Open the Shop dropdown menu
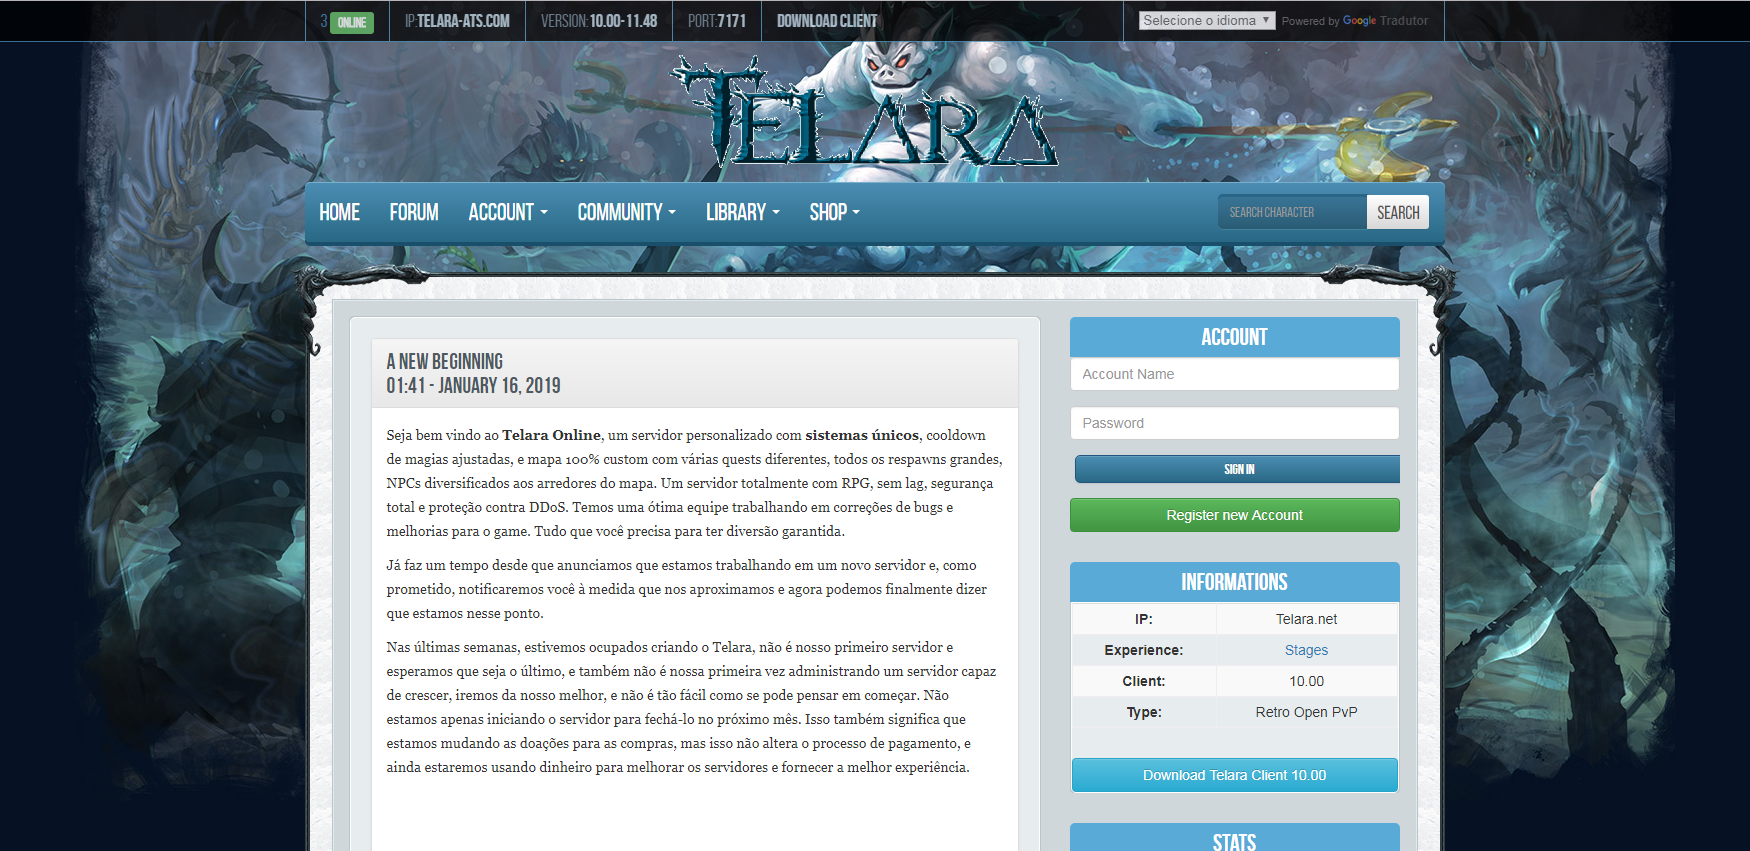The width and height of the screenshot is (1750, 851). click(x=835, y=212)
